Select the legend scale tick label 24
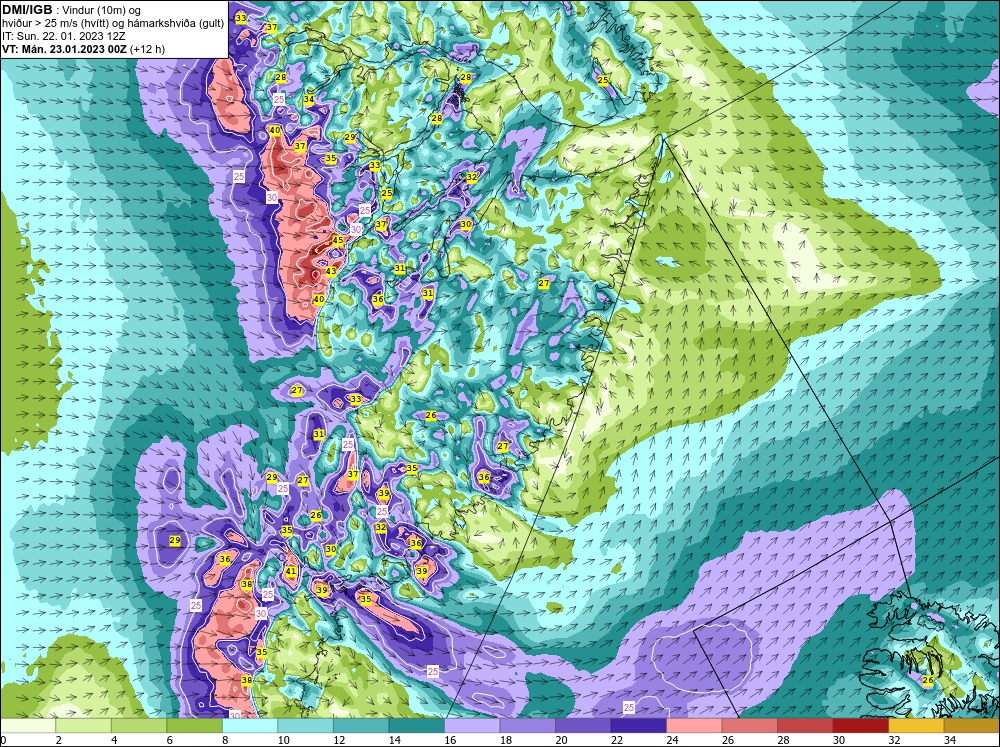 672,740
